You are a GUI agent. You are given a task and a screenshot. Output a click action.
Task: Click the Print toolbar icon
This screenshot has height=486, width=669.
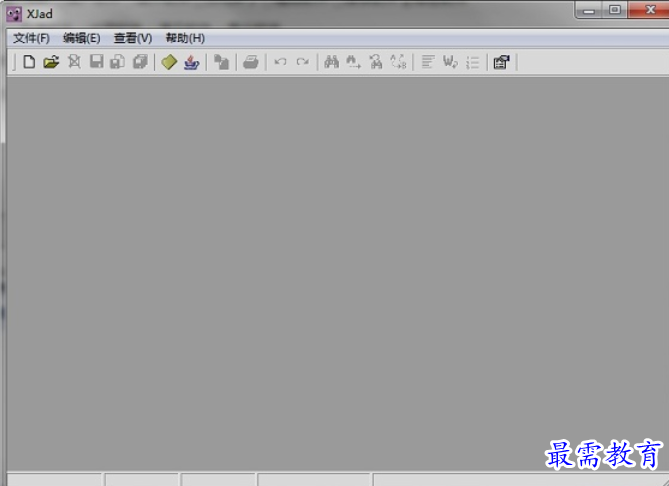251,62
